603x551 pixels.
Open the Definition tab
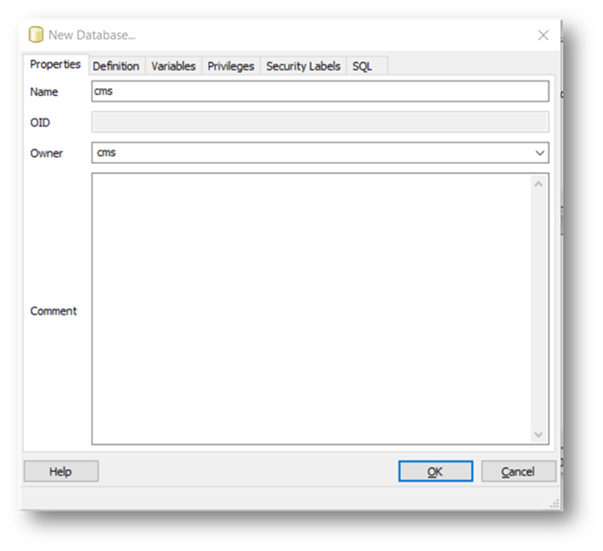tap(116, 66)
